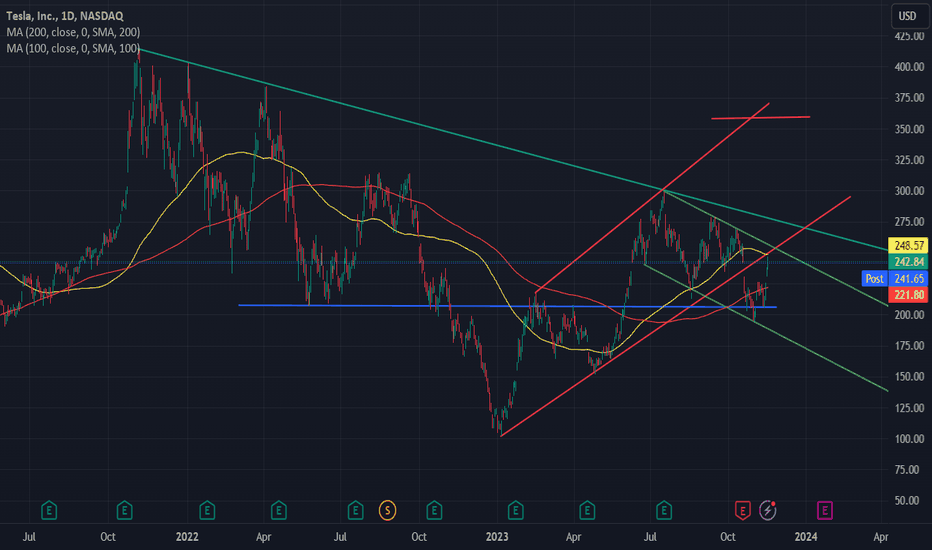Click the January 2022 green earnings marker
932x550 pixels.
(207, 510)
